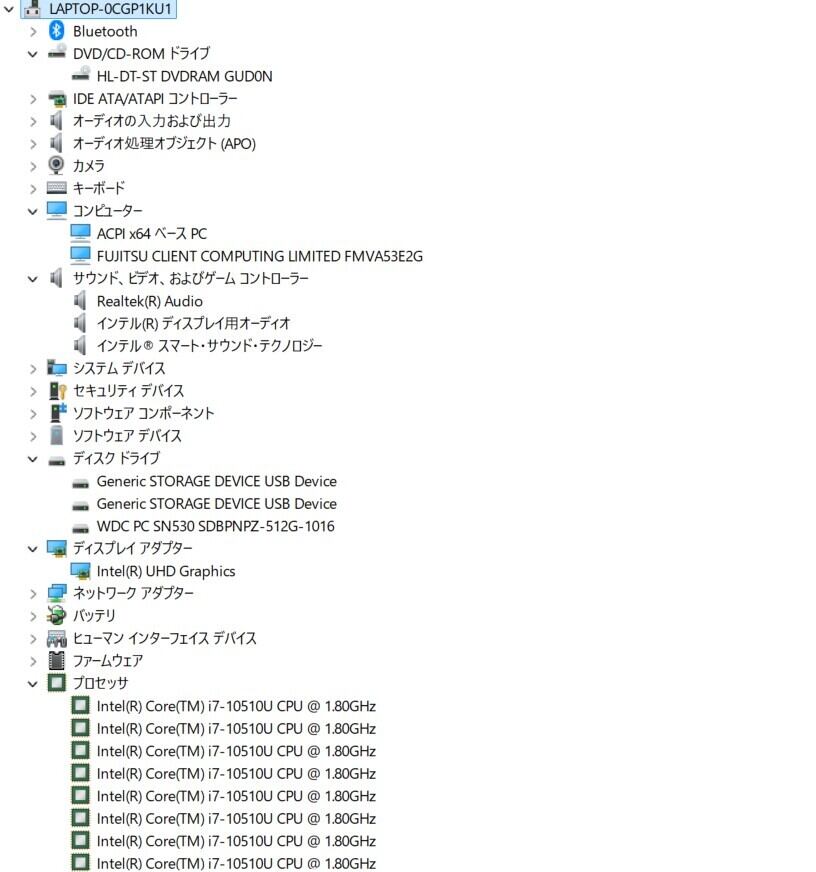Collapse the ディスク ドライブ node

point(33,459)
